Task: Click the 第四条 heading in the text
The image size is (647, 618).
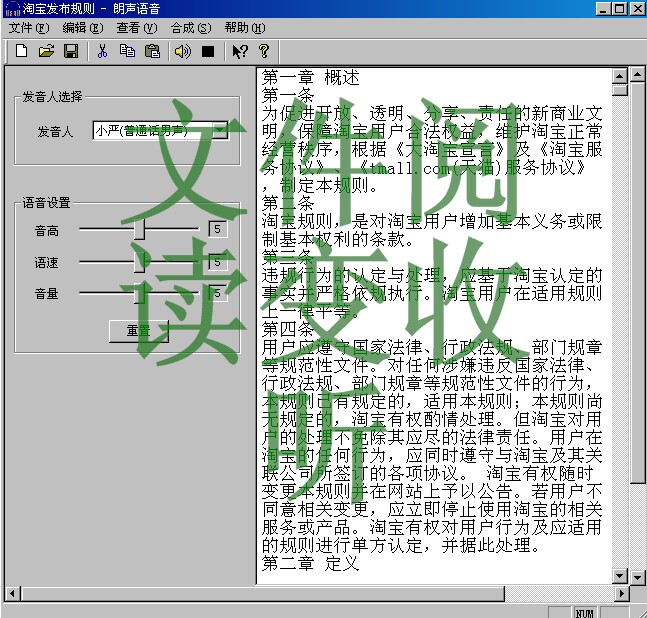Action: (288, 329)
